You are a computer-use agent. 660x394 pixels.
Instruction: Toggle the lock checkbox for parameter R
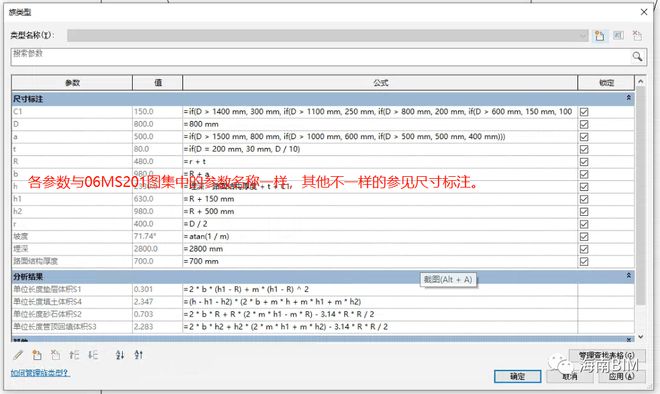tap(584, 162)
